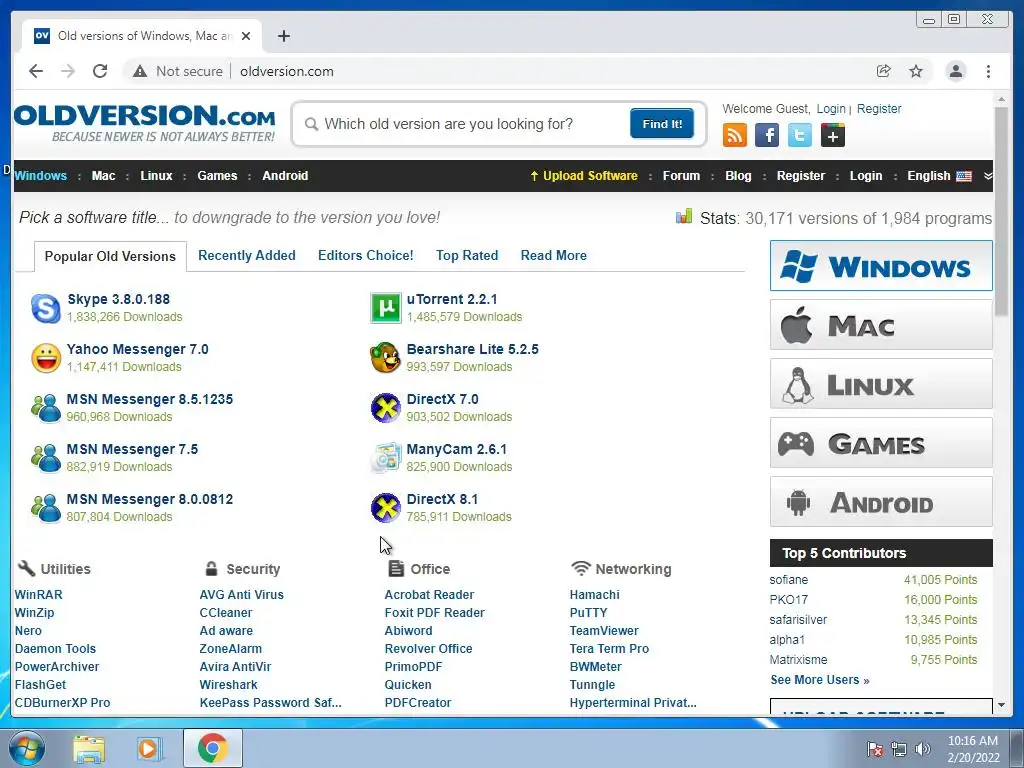The height and width of the screenshot is (768, 1024).
Task: Click the large Android platform button
Action: click(881, 502)
